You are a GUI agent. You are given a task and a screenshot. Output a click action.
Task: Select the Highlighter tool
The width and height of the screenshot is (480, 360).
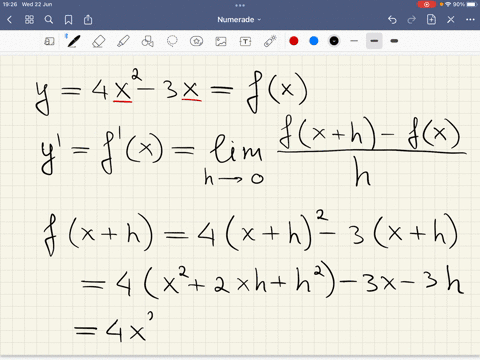pyautogui.click(x=123, y=41)
